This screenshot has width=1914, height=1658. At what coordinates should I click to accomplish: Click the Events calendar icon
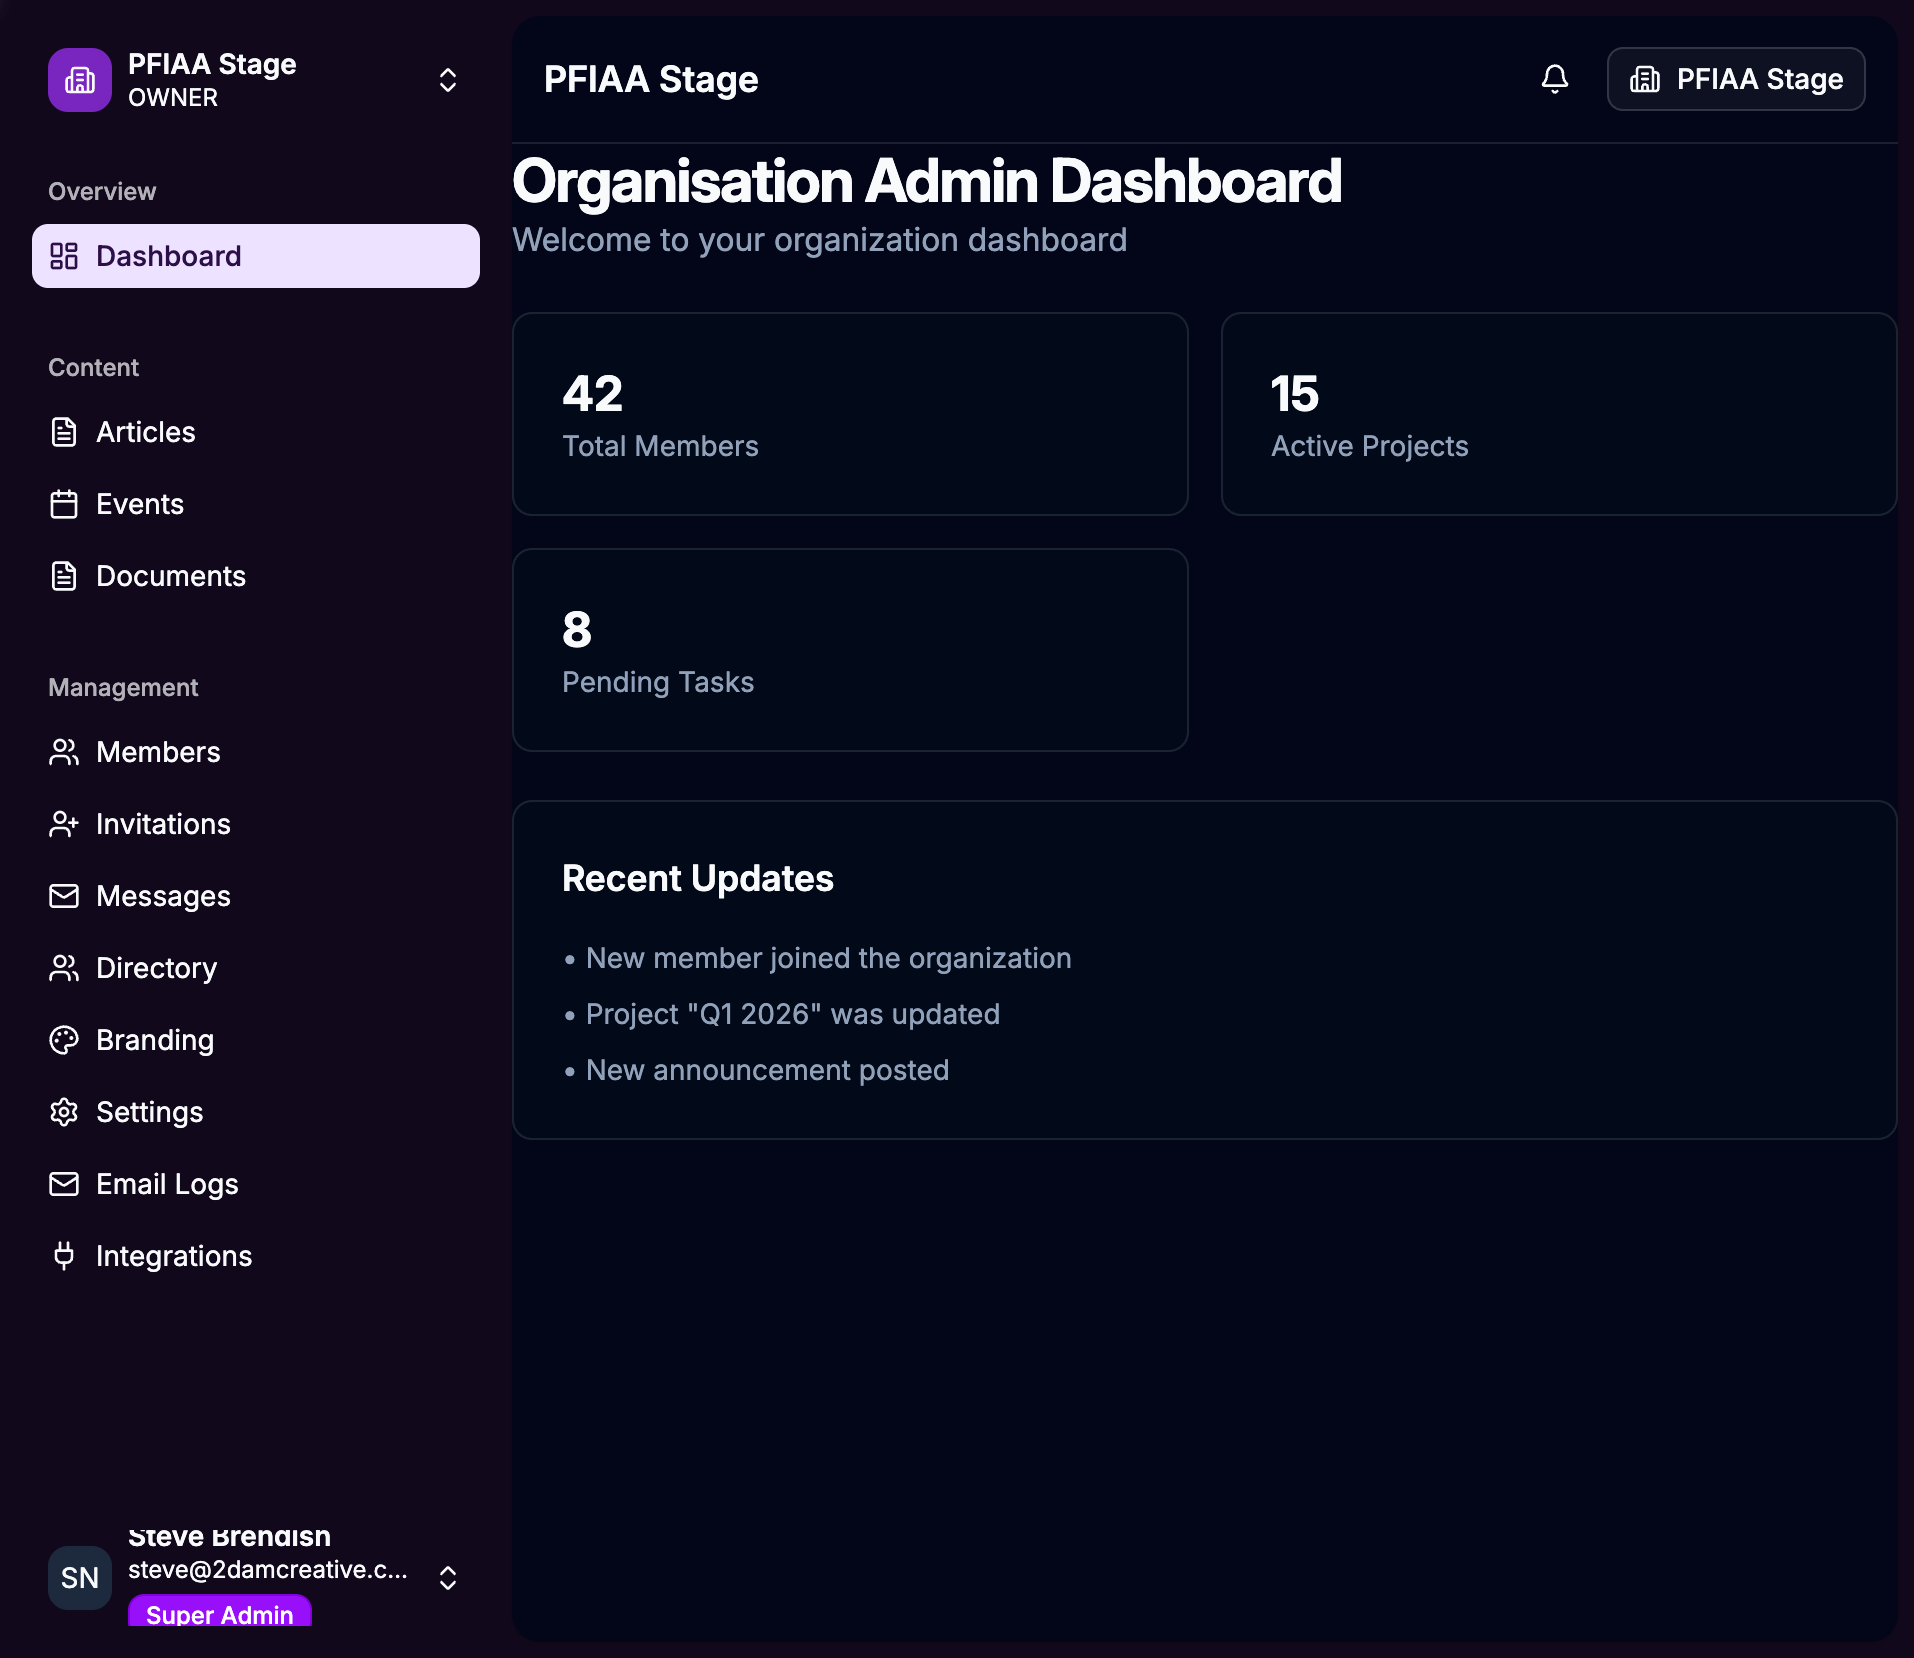(x=64, y=504)
